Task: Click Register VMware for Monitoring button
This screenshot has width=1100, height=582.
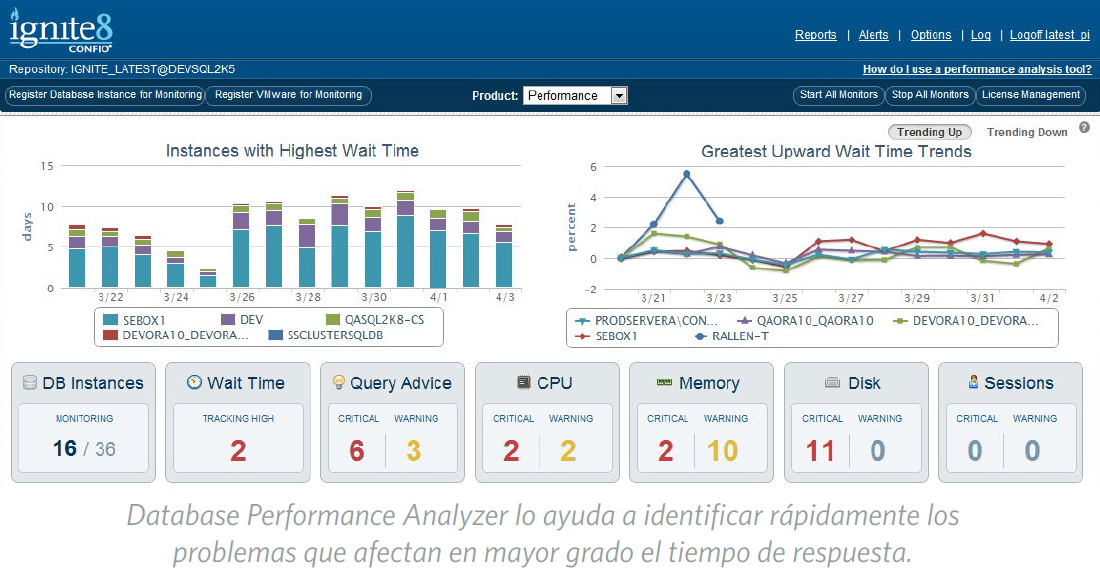Action: tap(288, 95)
